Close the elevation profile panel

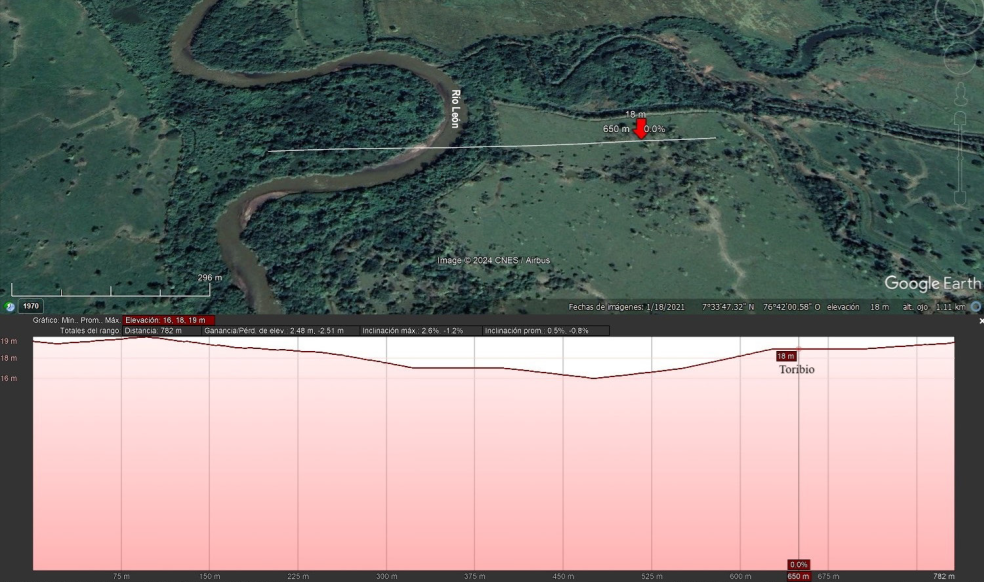click(981, 321)
